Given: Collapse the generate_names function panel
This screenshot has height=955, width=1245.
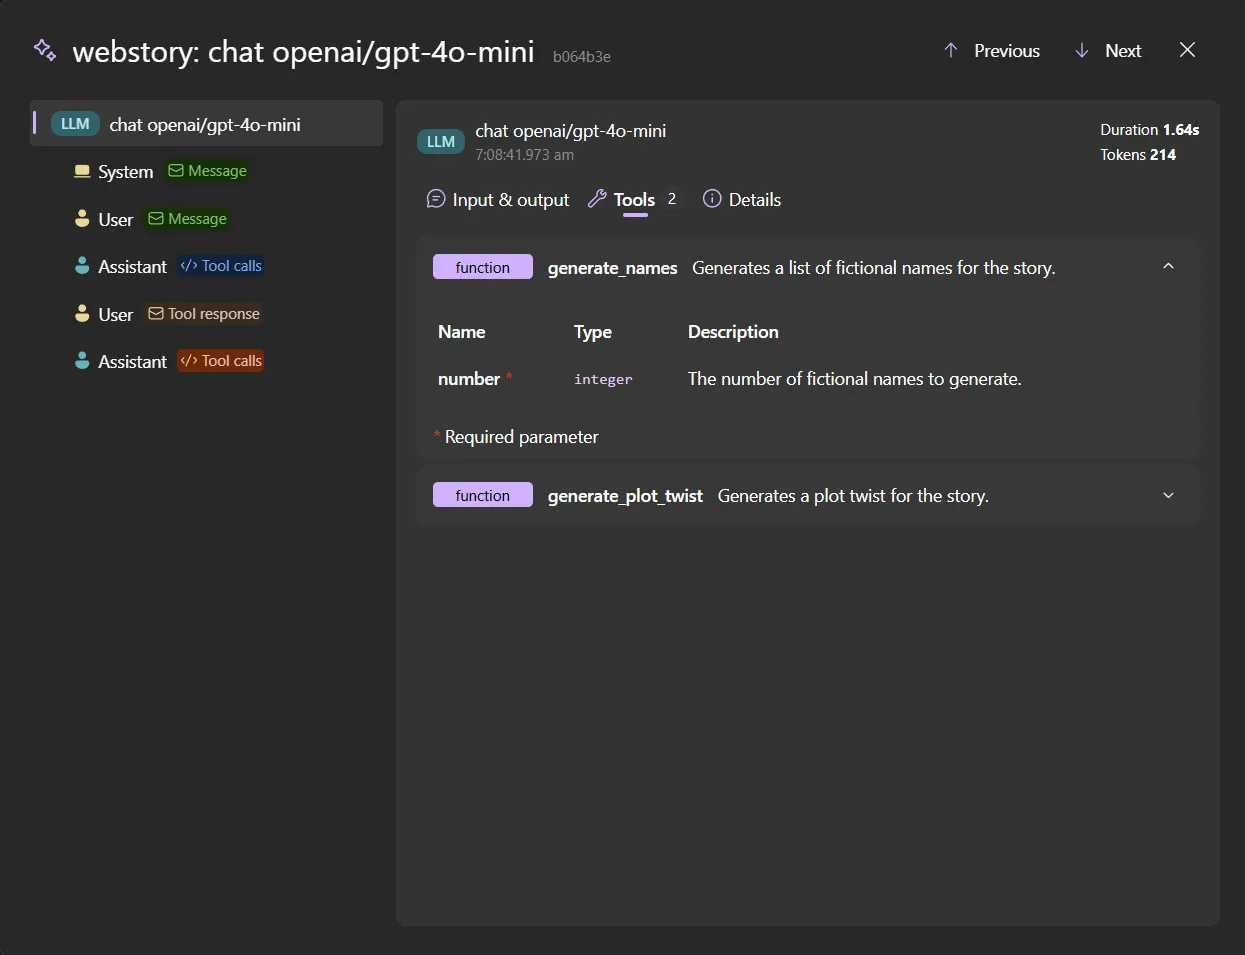Looking at the screenshot, I should pos(1168,266).
